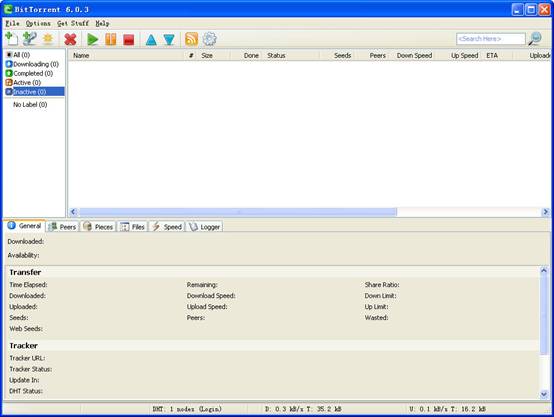Switch to the Files tab

[x=132, y=227]
